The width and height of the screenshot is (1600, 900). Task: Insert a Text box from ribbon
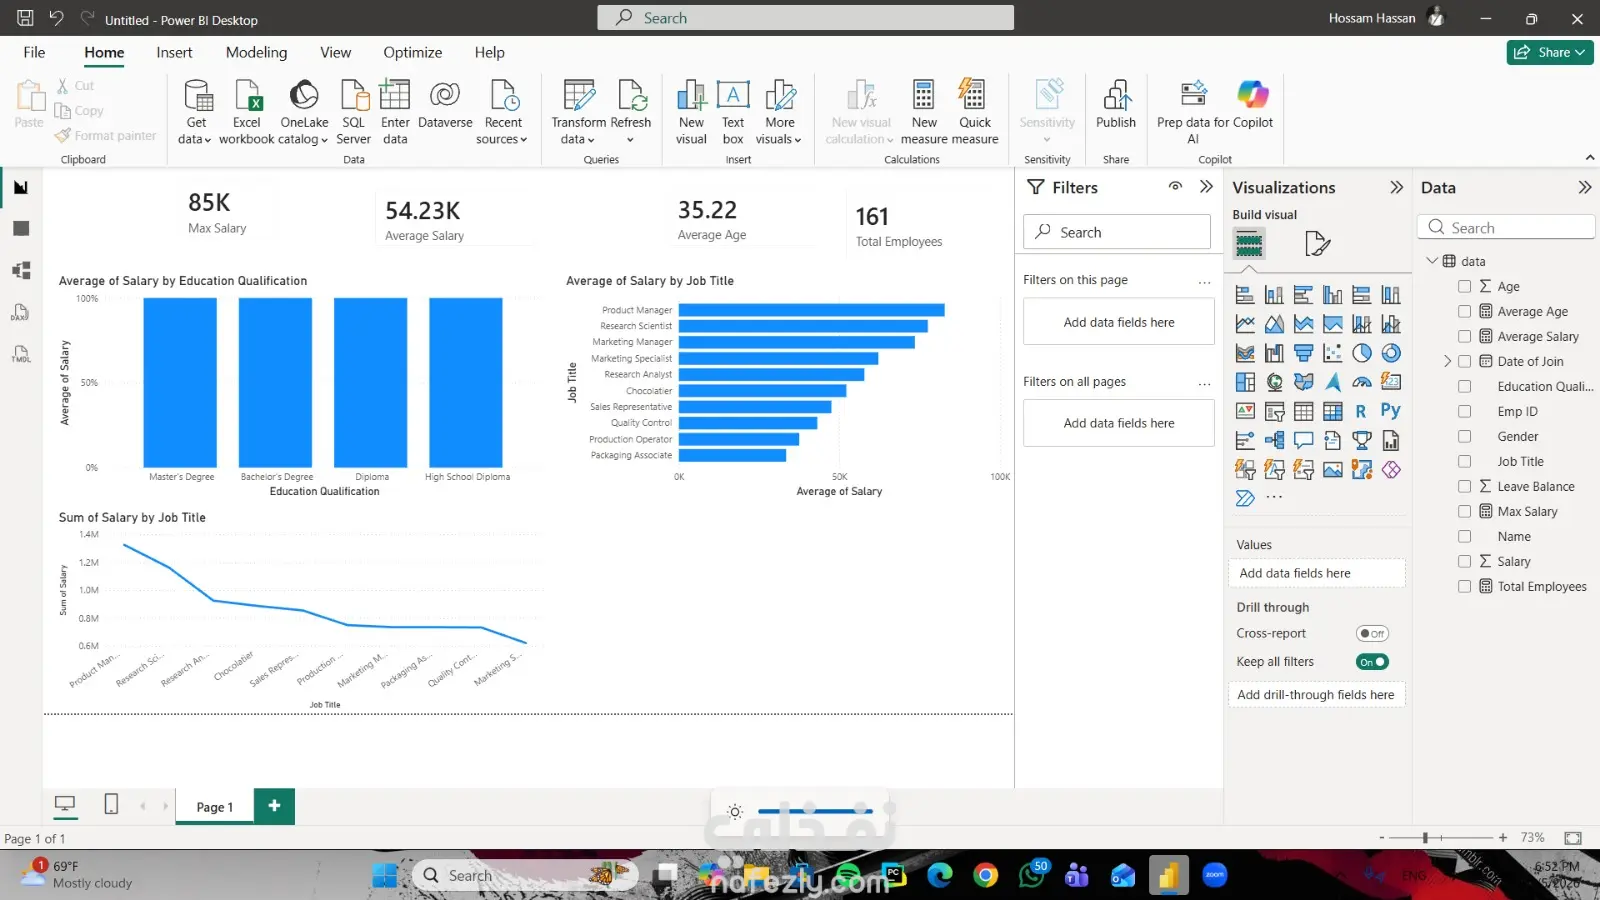tap(733, 112)
